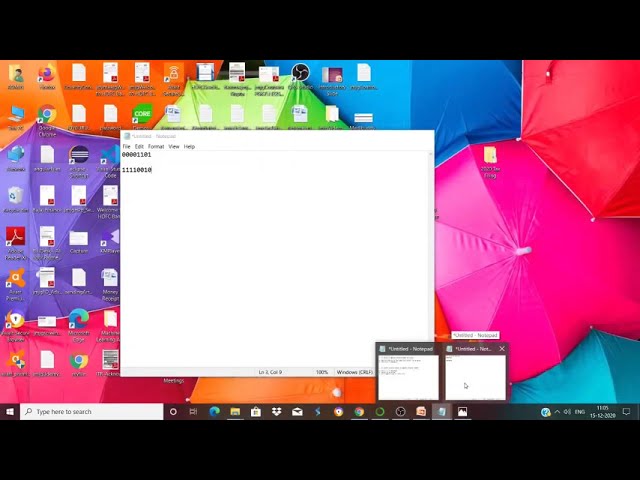Click the Ln 3, Col 9 status entry
This screenshot has width=640, height=480.
270,372
